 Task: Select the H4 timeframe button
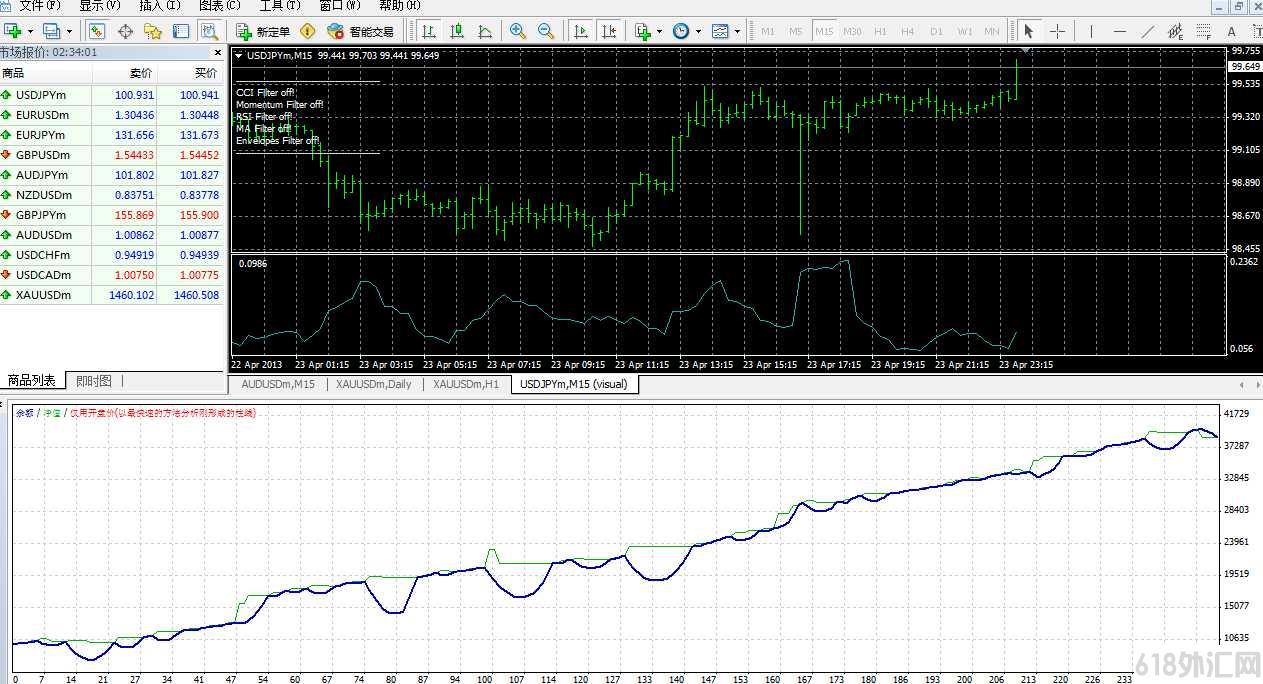pyautogui.click(x=908, y=31)
